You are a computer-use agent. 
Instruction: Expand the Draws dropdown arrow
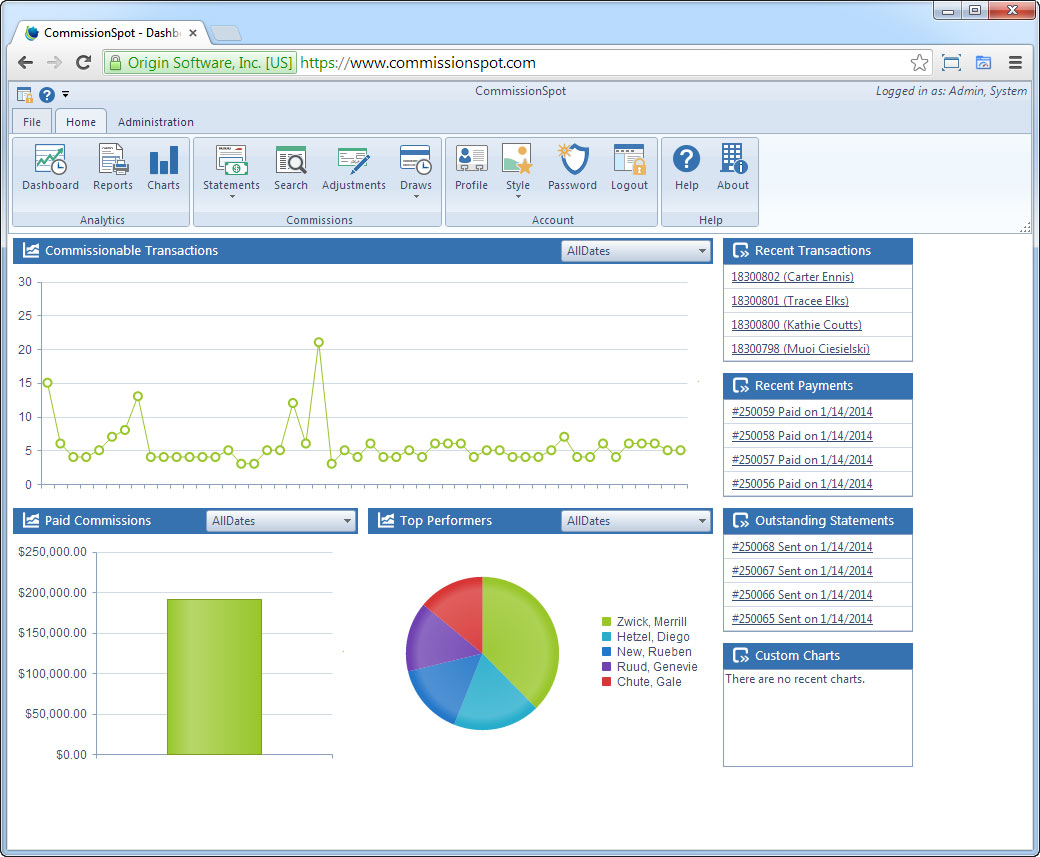coord(416,197)
